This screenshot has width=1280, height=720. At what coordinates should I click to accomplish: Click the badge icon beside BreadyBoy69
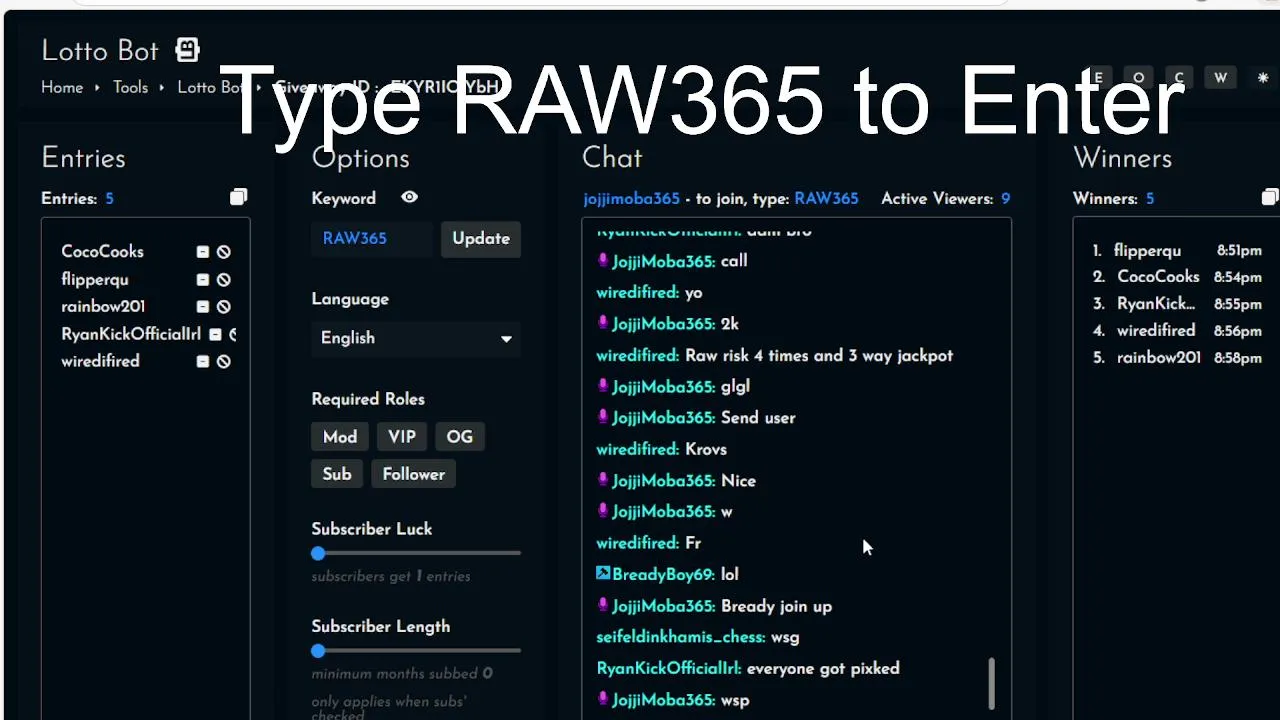[603, 573]
